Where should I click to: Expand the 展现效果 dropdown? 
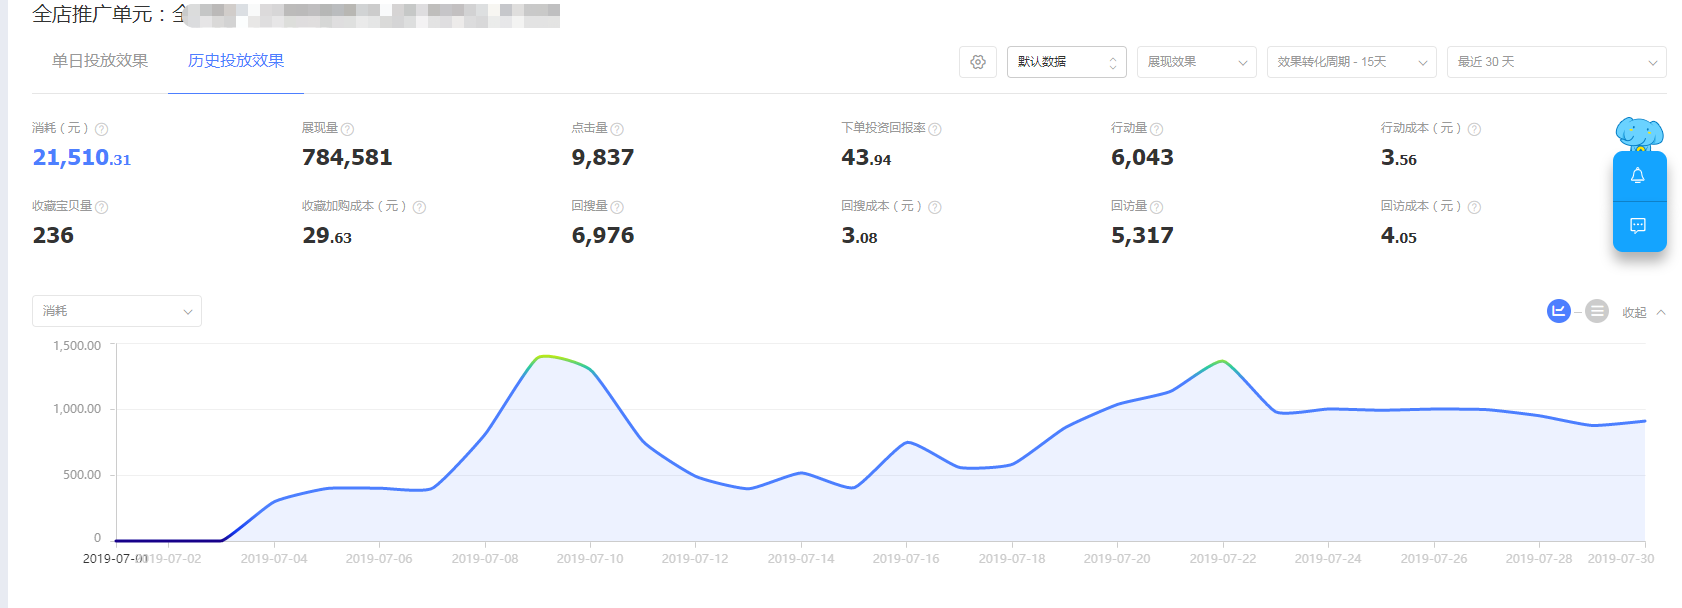(x=1196, y=62)
